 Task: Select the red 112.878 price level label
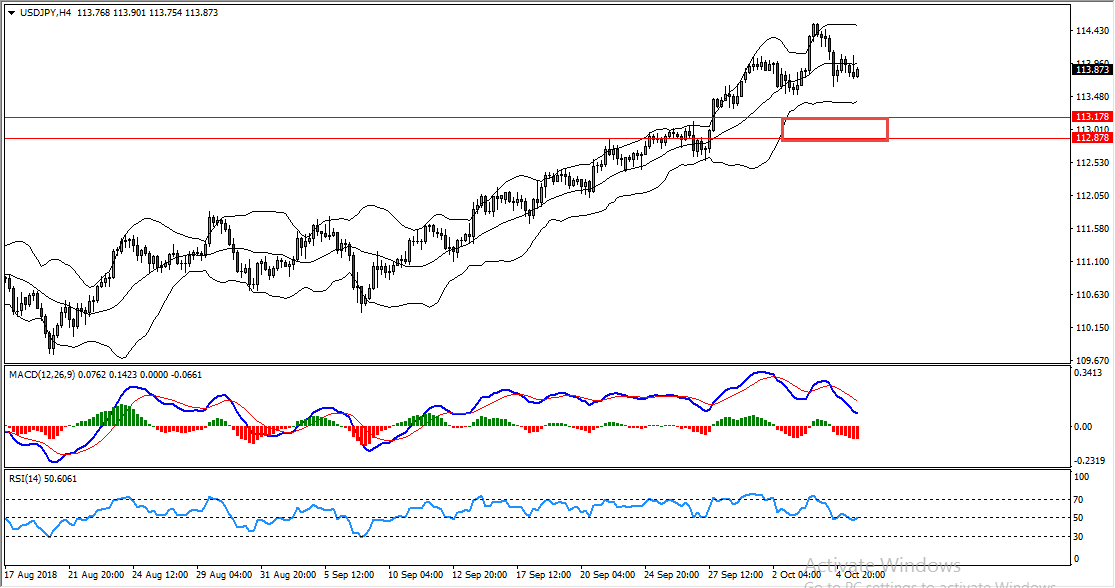point(1092,138)
